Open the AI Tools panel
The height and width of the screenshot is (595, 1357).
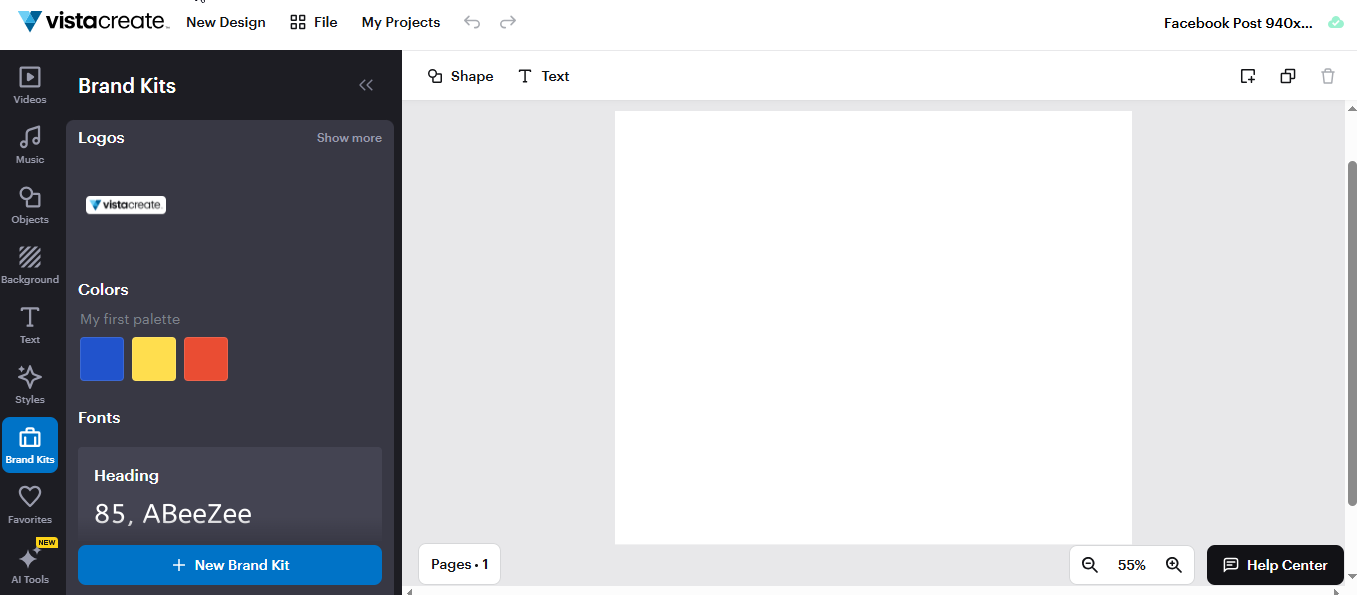(x=30, y=565)
